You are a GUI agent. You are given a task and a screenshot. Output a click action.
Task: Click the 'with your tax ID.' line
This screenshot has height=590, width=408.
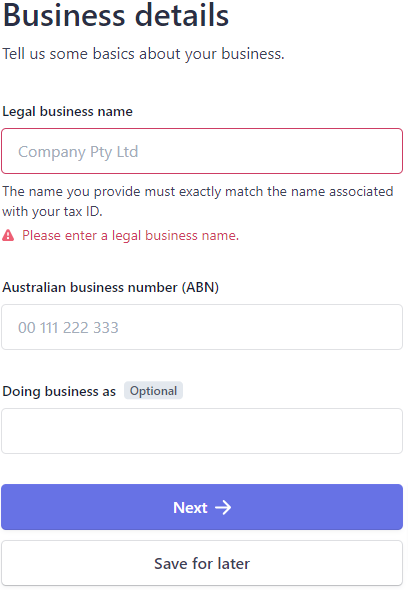(52, 211)
